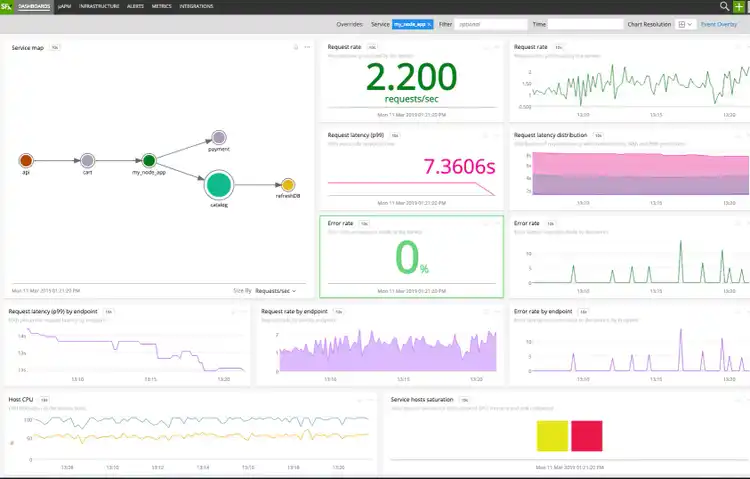Image resolution: width=750 pixels, height=479 pixels.
Task: Select the catalog node in service map
Action: click(x=218, y=184)
